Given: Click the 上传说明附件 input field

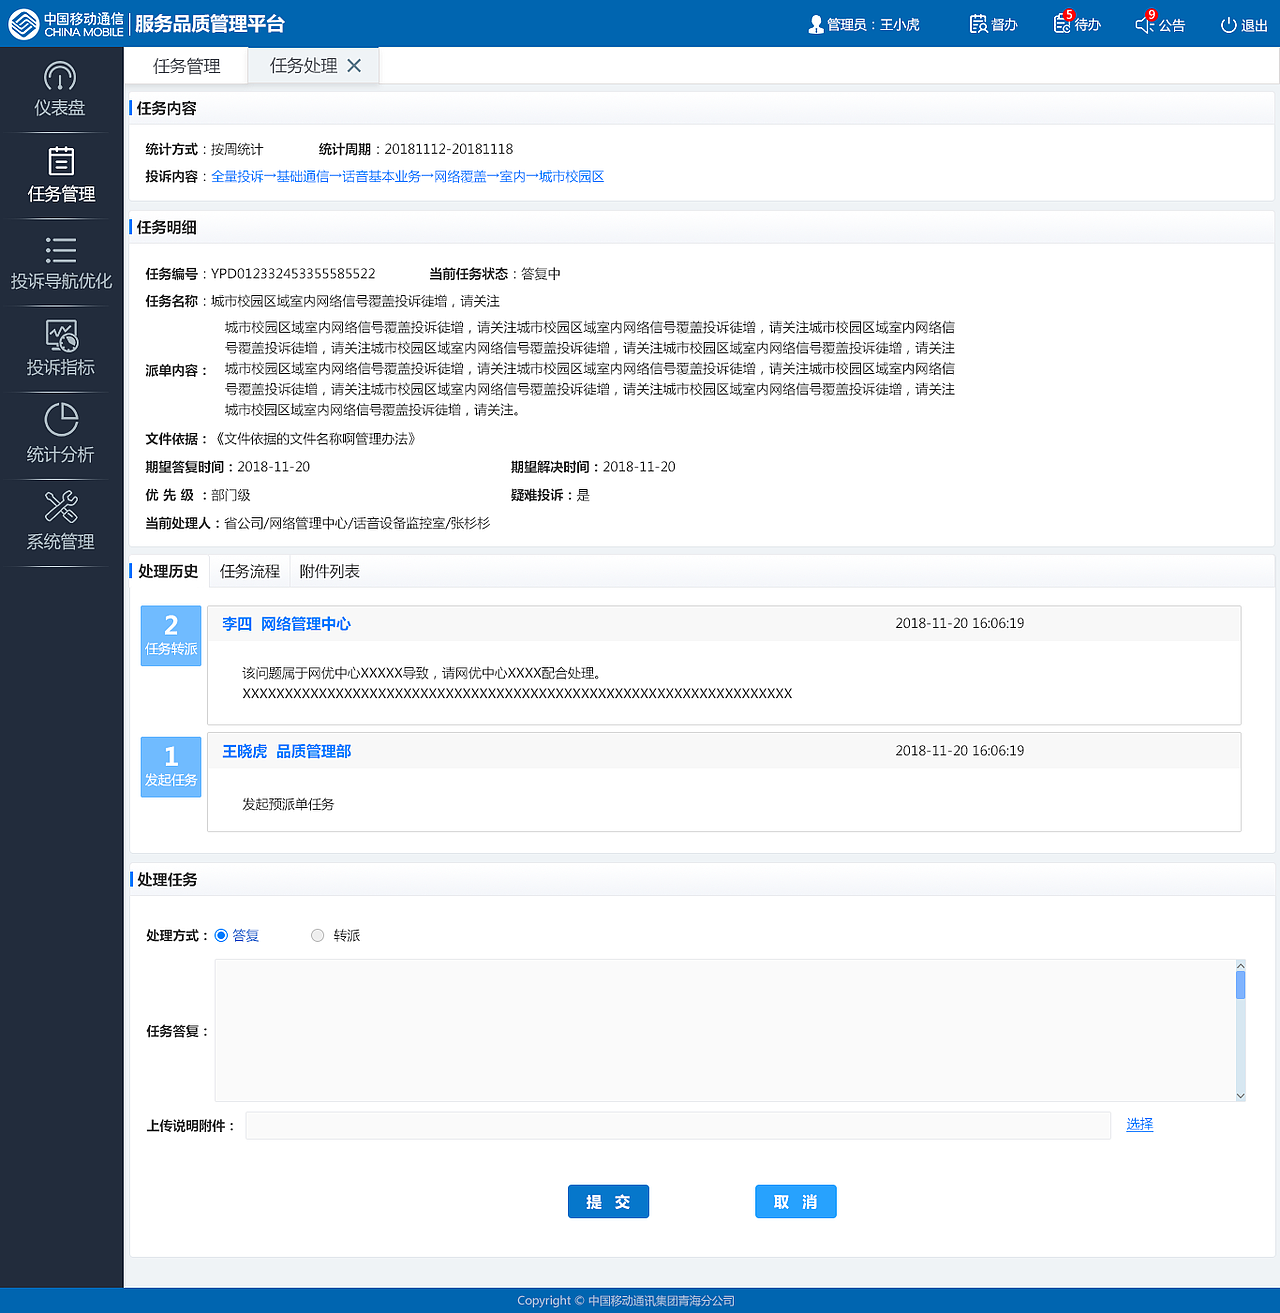Looking at the screenshot, I should [678, 1125].
